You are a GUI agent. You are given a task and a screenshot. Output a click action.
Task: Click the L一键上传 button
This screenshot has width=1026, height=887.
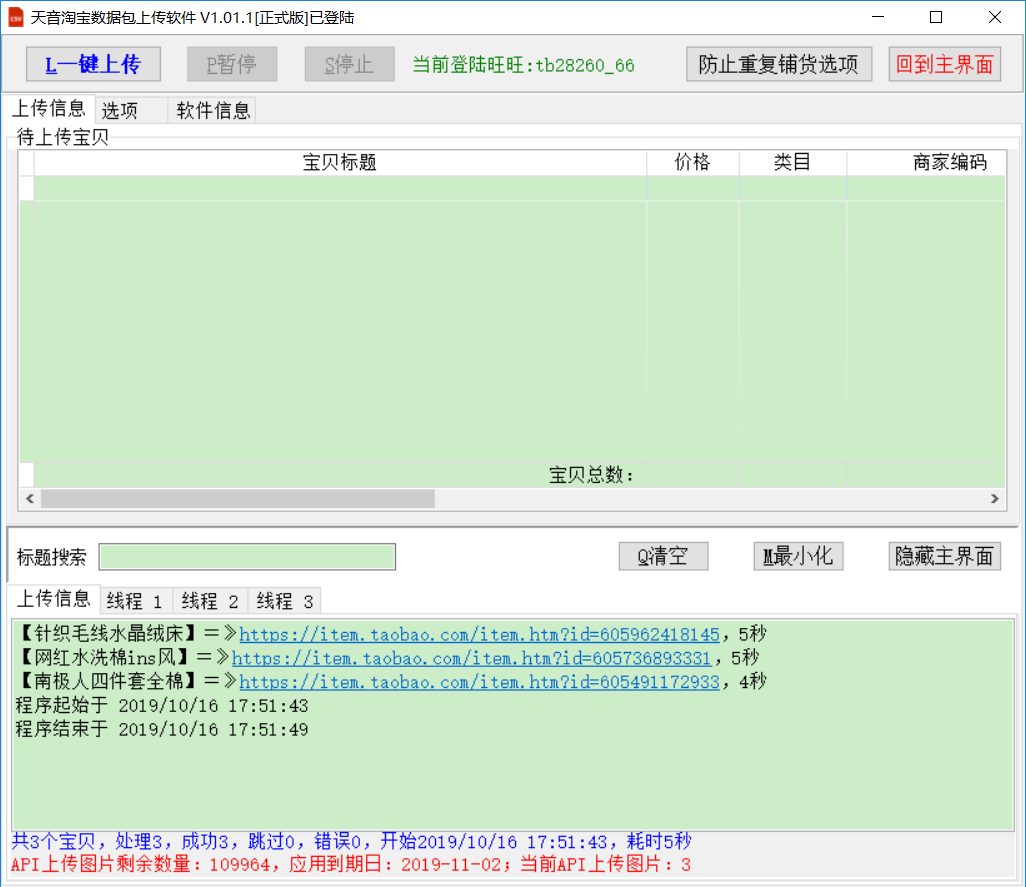[x=93, y=65]
